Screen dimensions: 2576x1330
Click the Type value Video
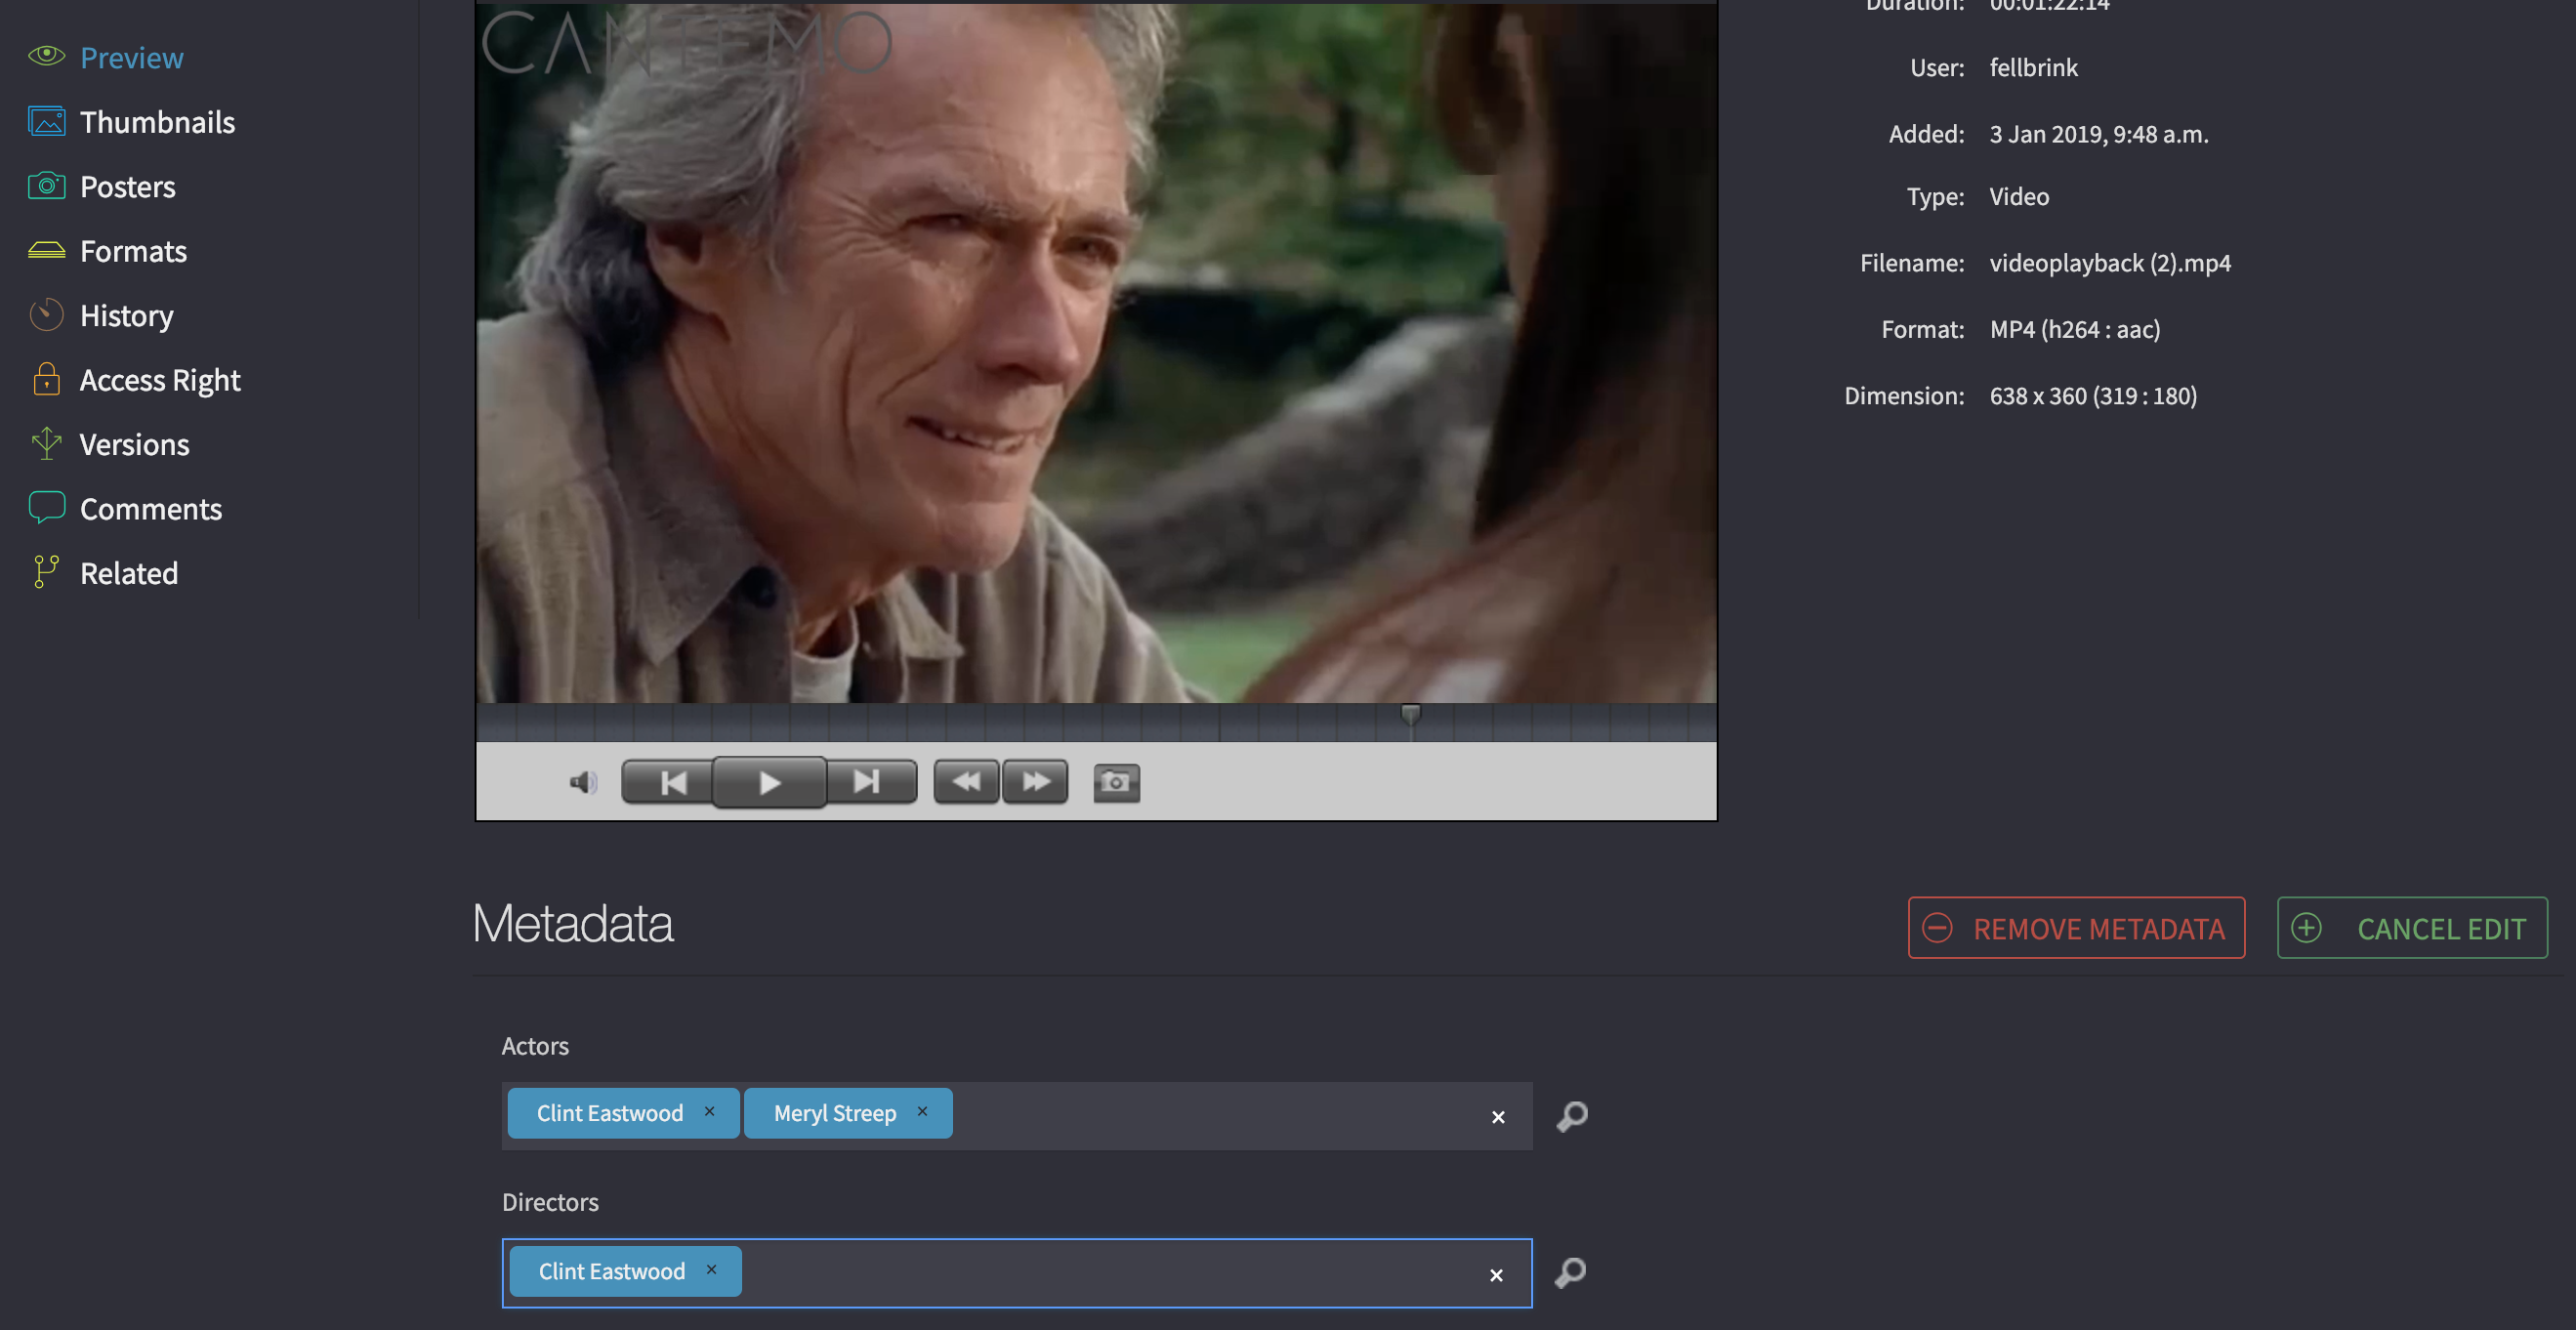(x=2019, y=196)
